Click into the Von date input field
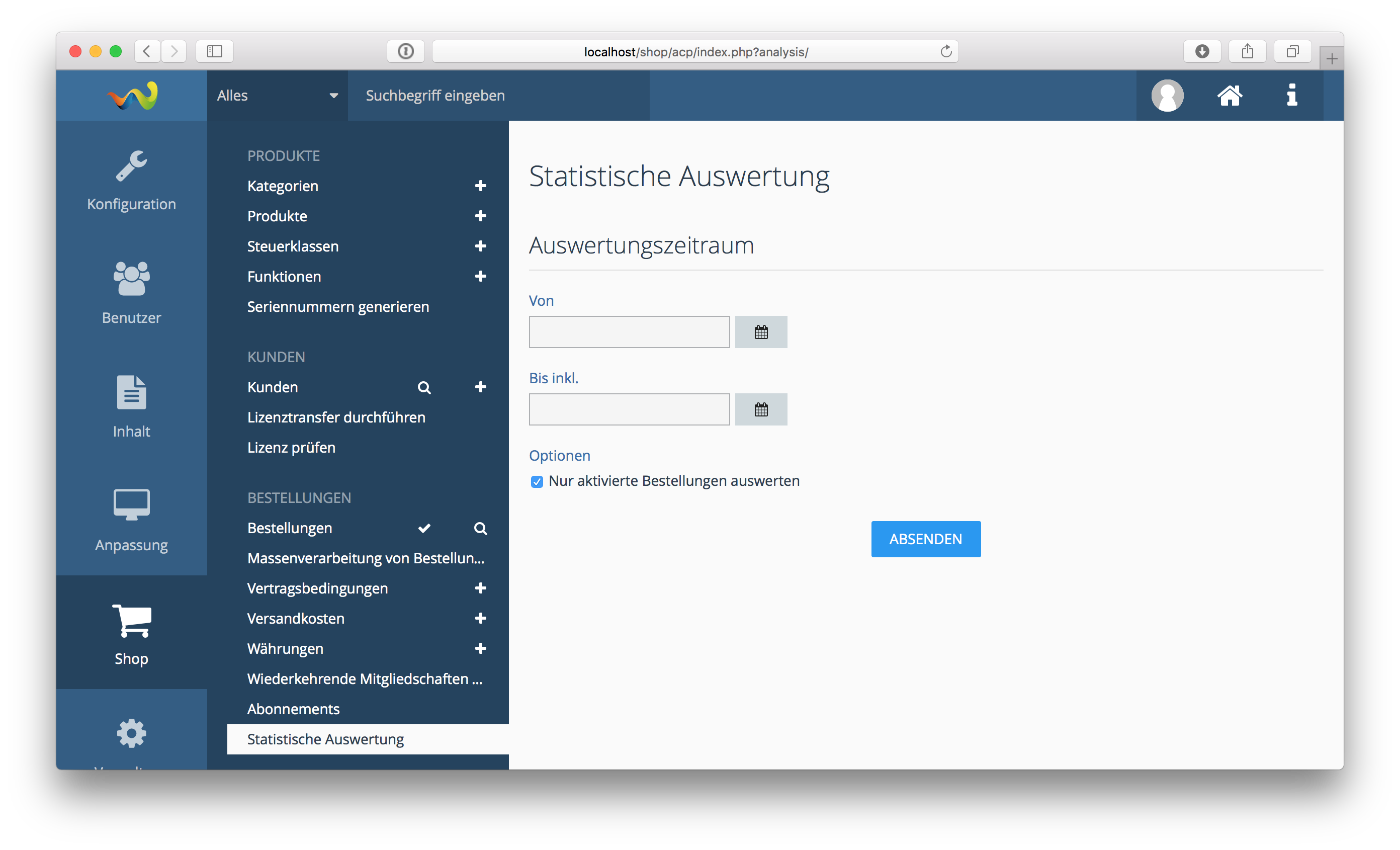Screen dimensions: 1400x850 tap(629, 332)
